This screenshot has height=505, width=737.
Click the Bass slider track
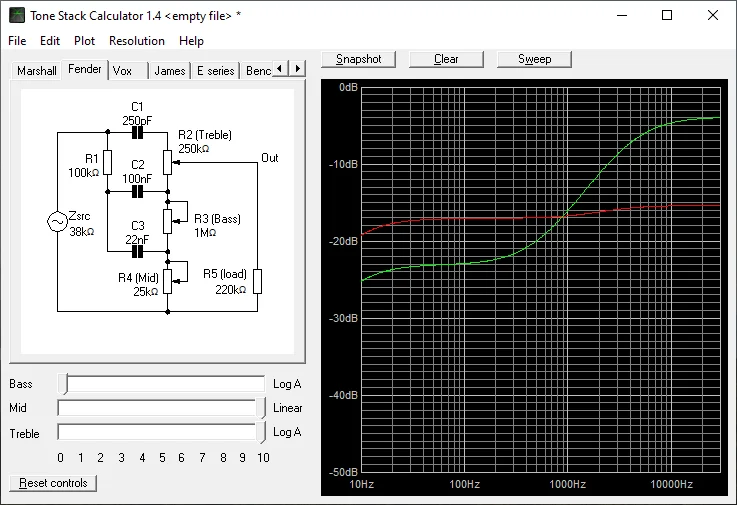[x=165, y=384]
